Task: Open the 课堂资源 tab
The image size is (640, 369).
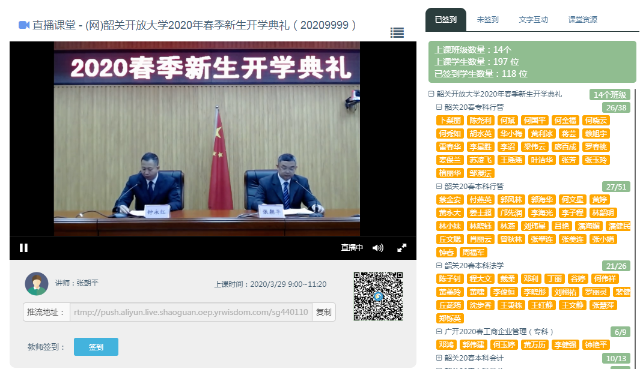Action: coord(583,20)
